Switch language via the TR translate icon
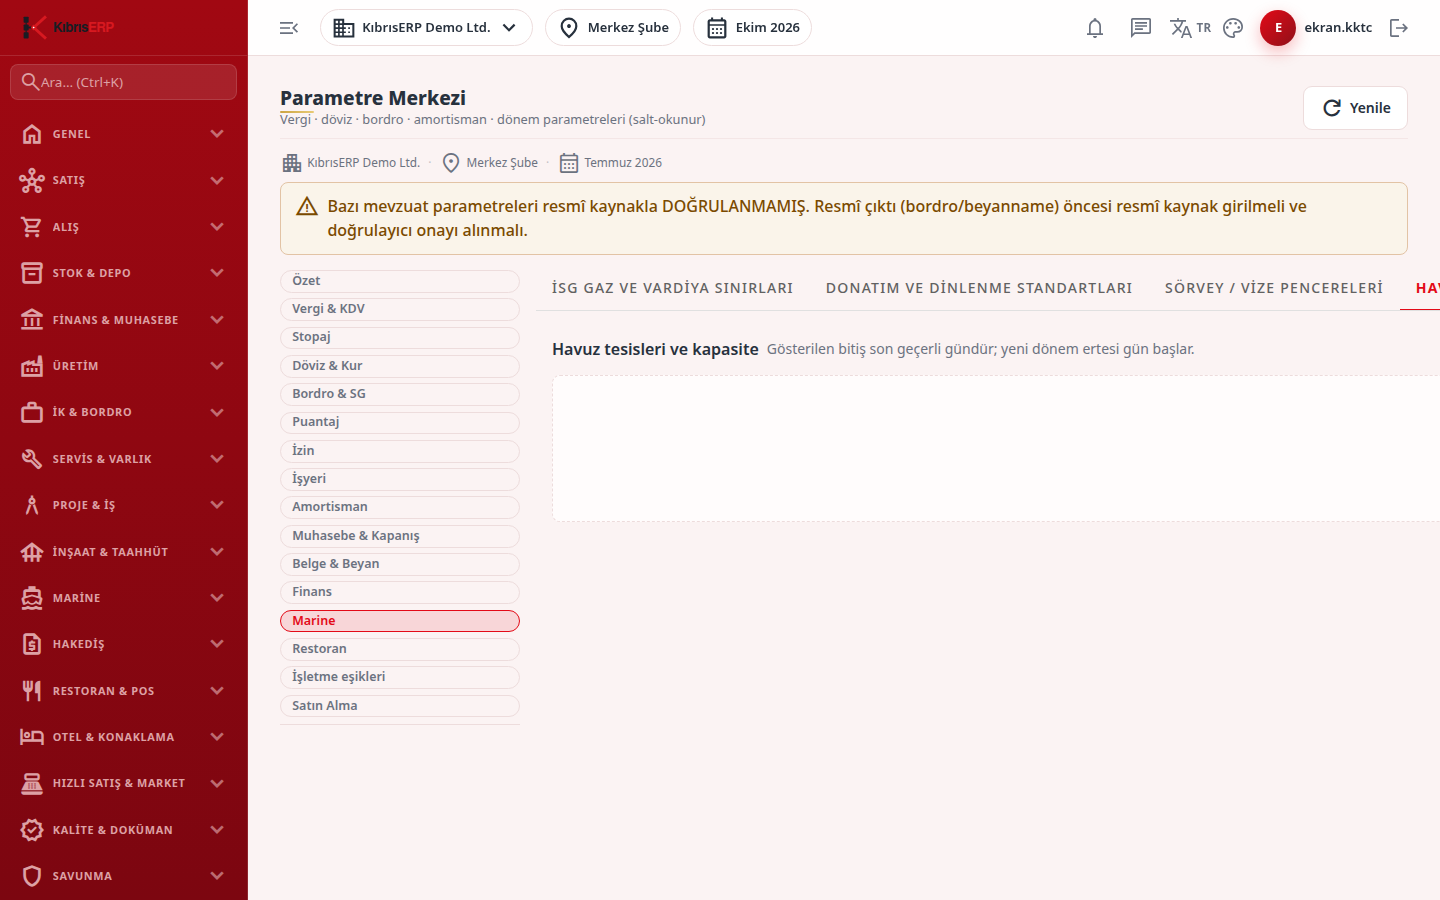This screenshot has width=1440, height=900. point(1190,28)
